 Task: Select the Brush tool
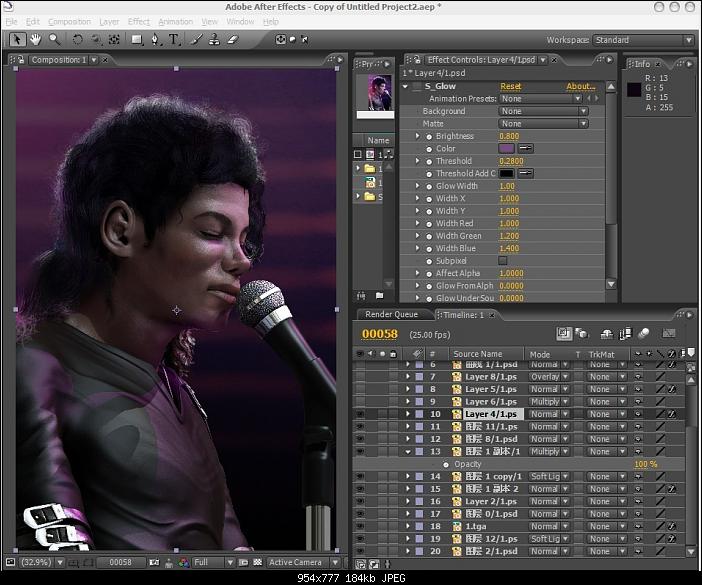pos(196,40)
